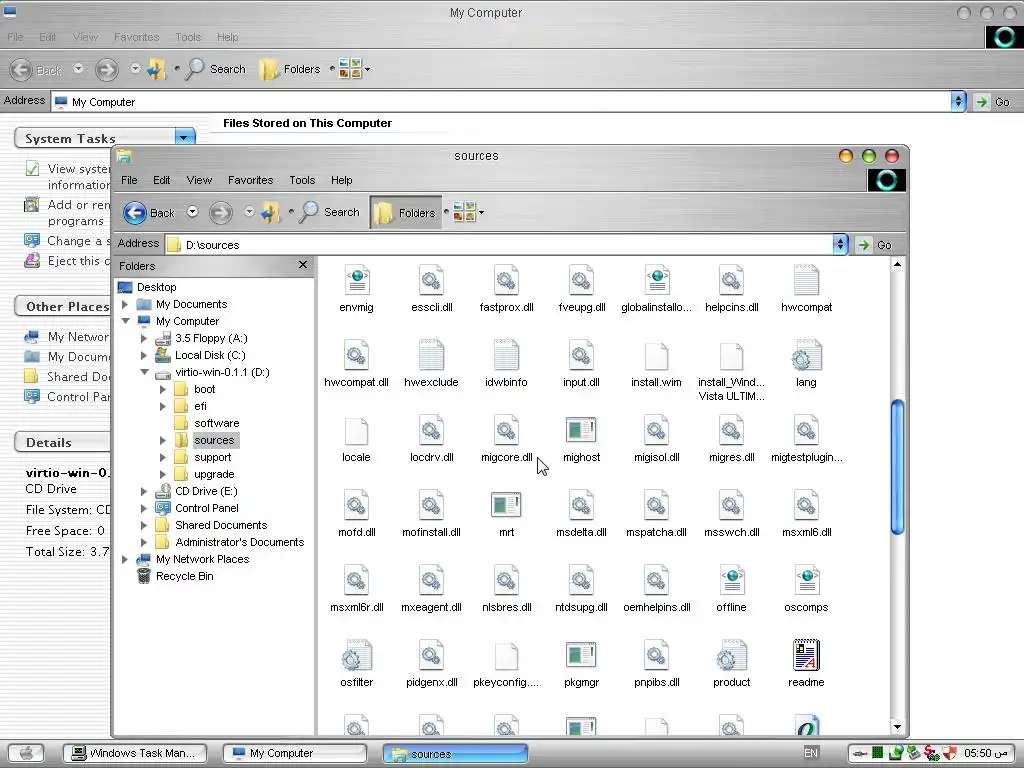Toggle the Folders pane button in sources
Viewport: 1024px width, 768px height.
click(406, 212)
